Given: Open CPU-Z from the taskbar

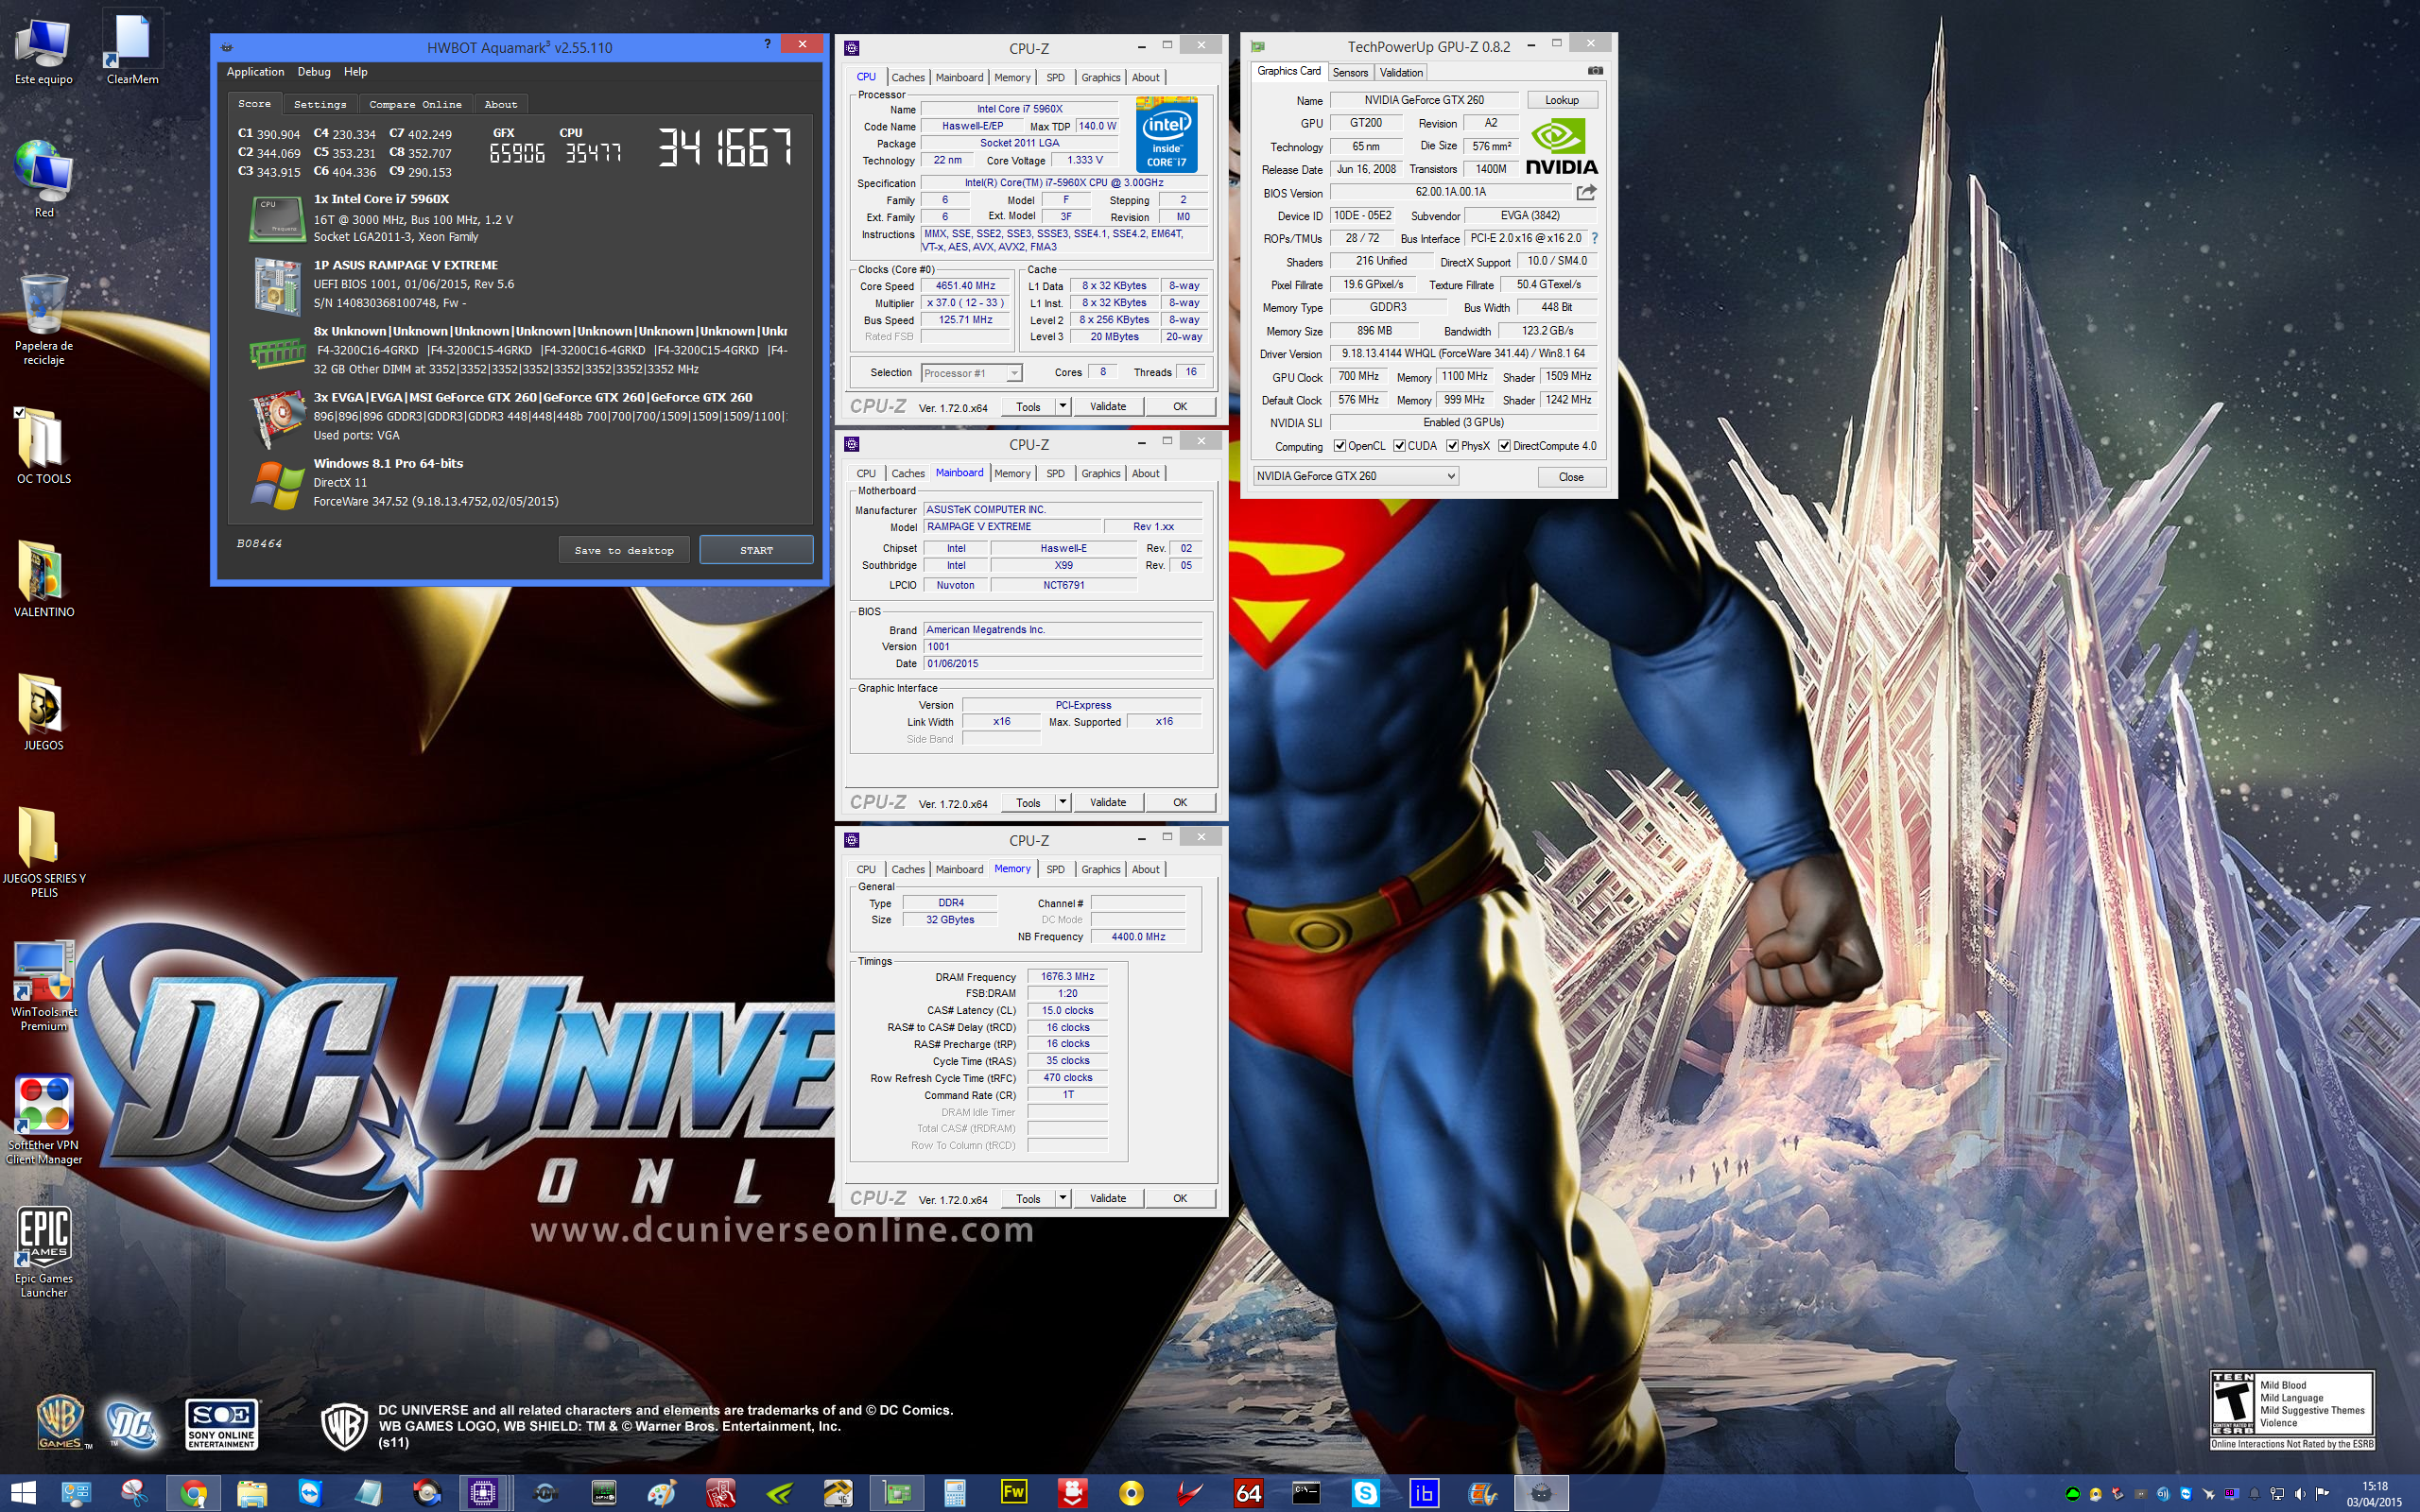Looking at the screenshot, I should [484, 1493].
